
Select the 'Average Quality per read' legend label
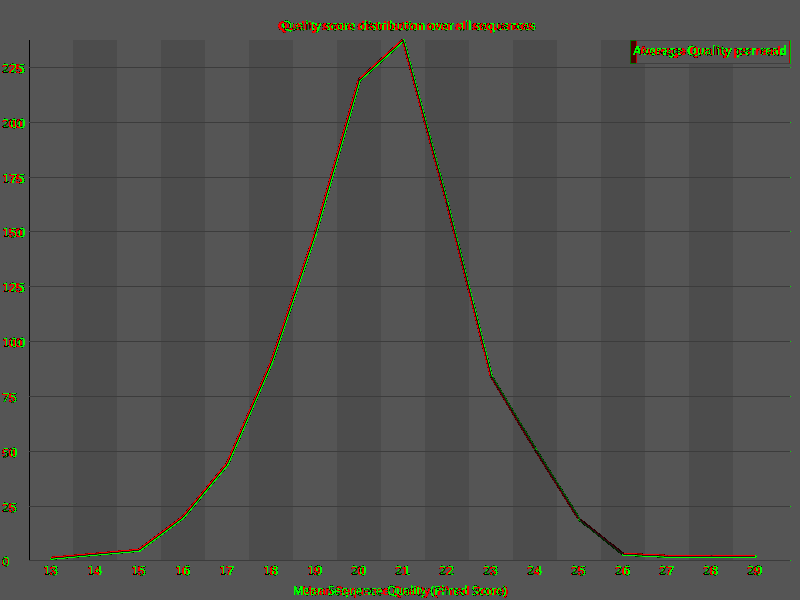pyautogui.click(x=710, y=51)
